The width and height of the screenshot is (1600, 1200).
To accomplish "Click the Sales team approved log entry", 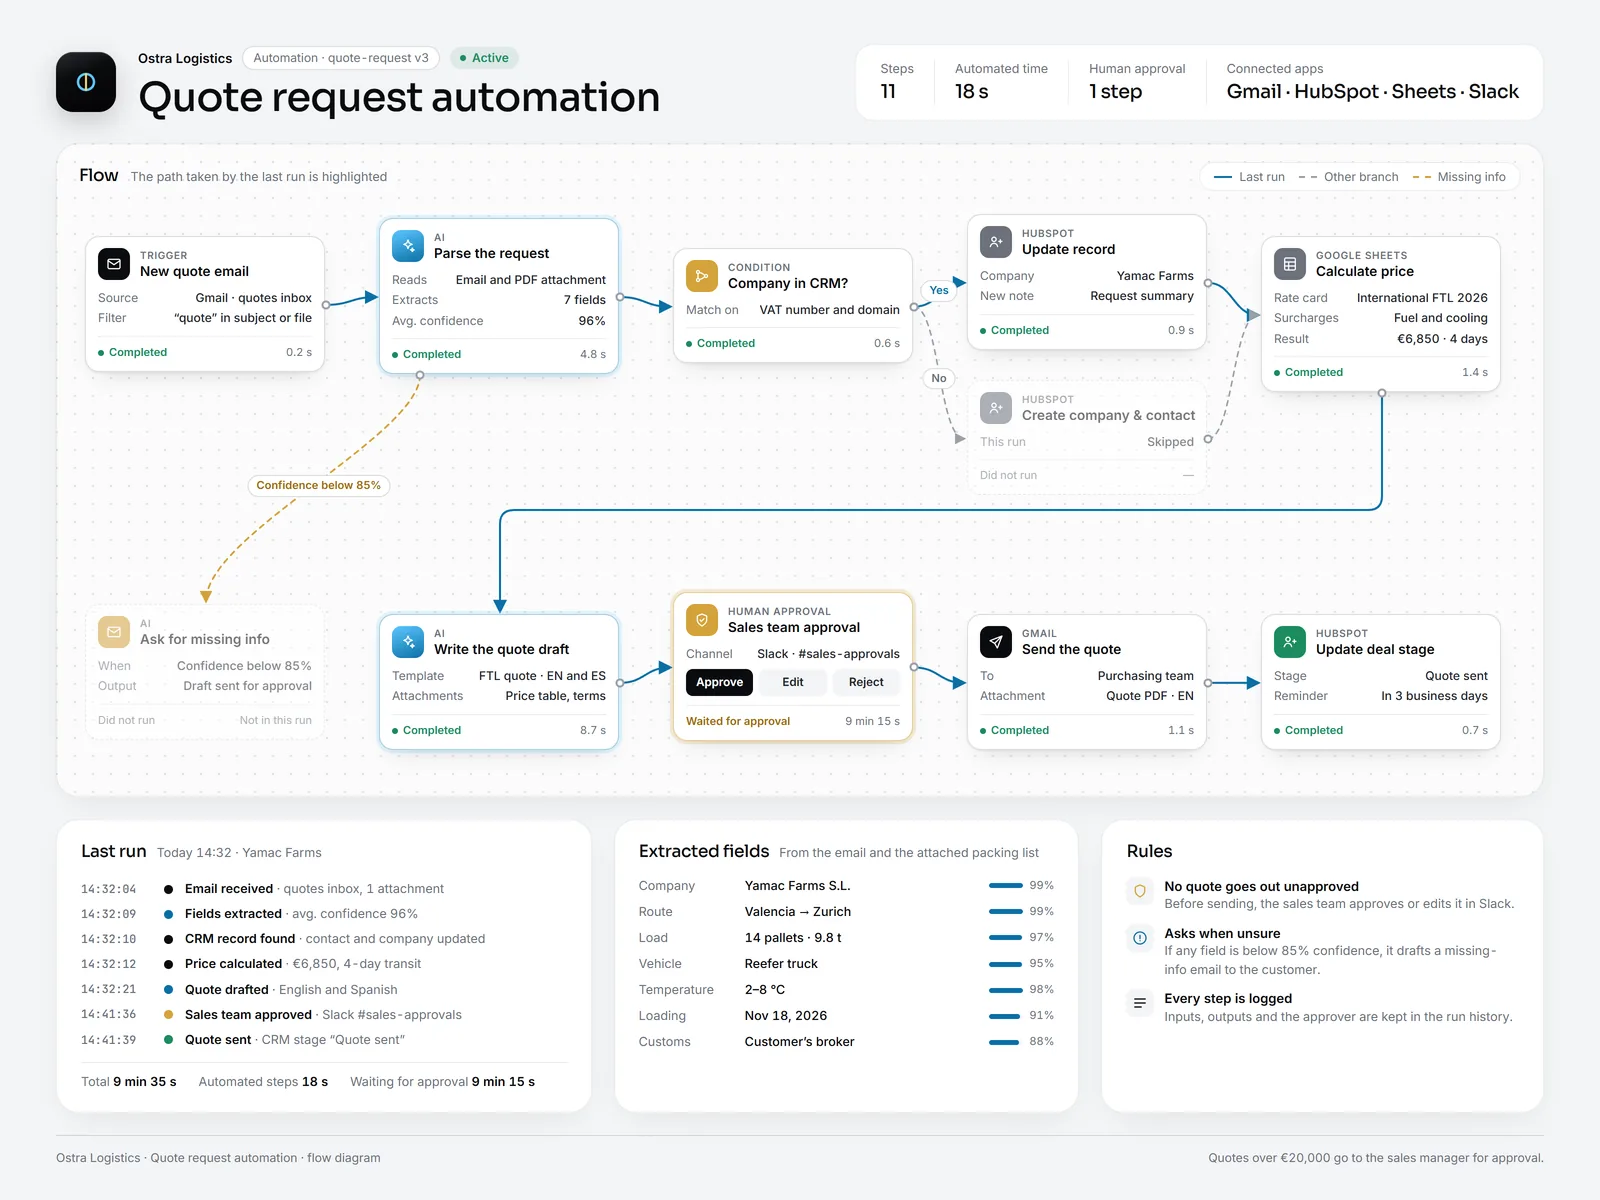I will click(x=323, y=1015).
